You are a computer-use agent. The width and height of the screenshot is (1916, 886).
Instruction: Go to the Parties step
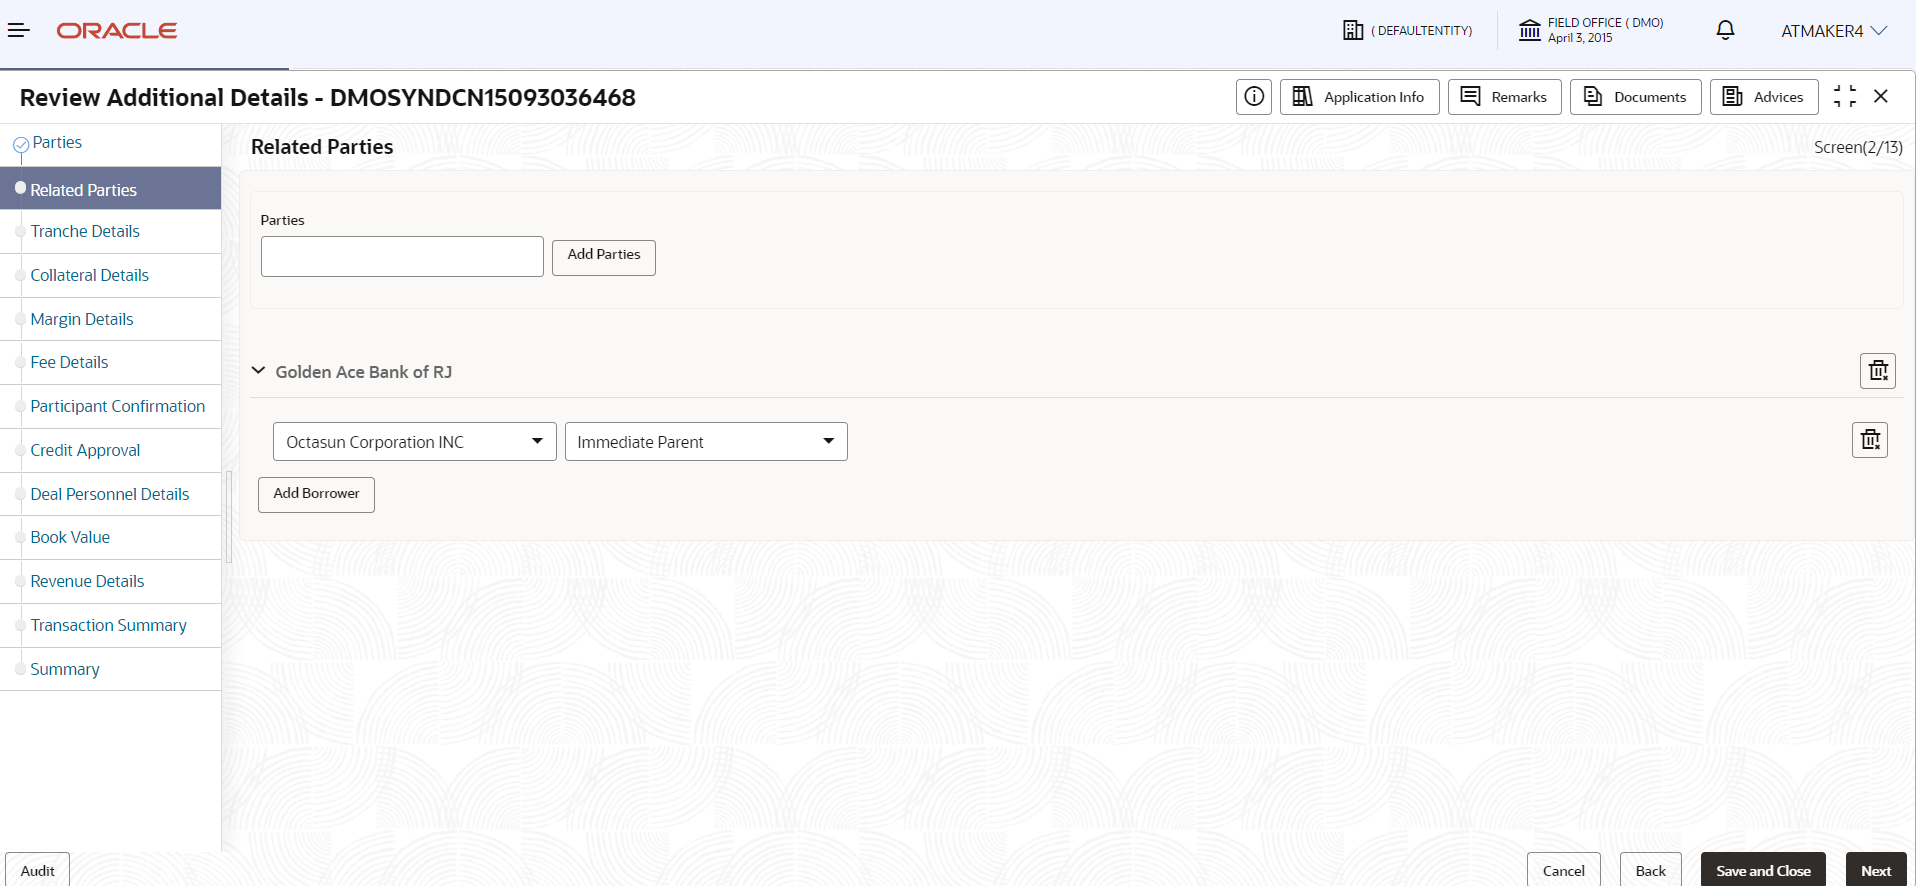[x=57, y=143]
